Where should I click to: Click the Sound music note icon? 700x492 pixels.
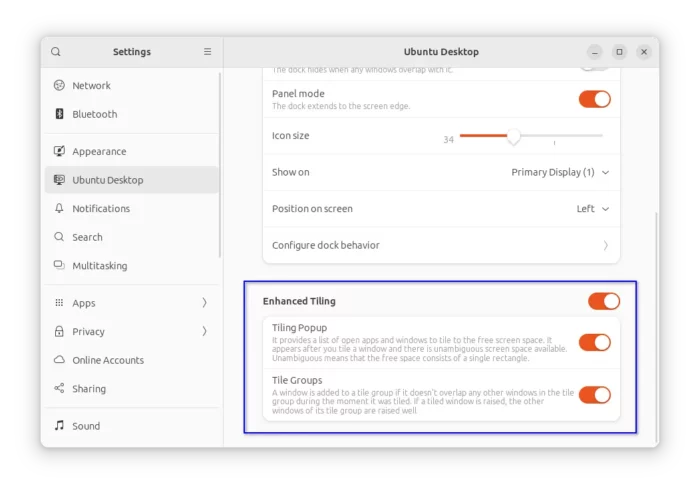pos(59,425)
